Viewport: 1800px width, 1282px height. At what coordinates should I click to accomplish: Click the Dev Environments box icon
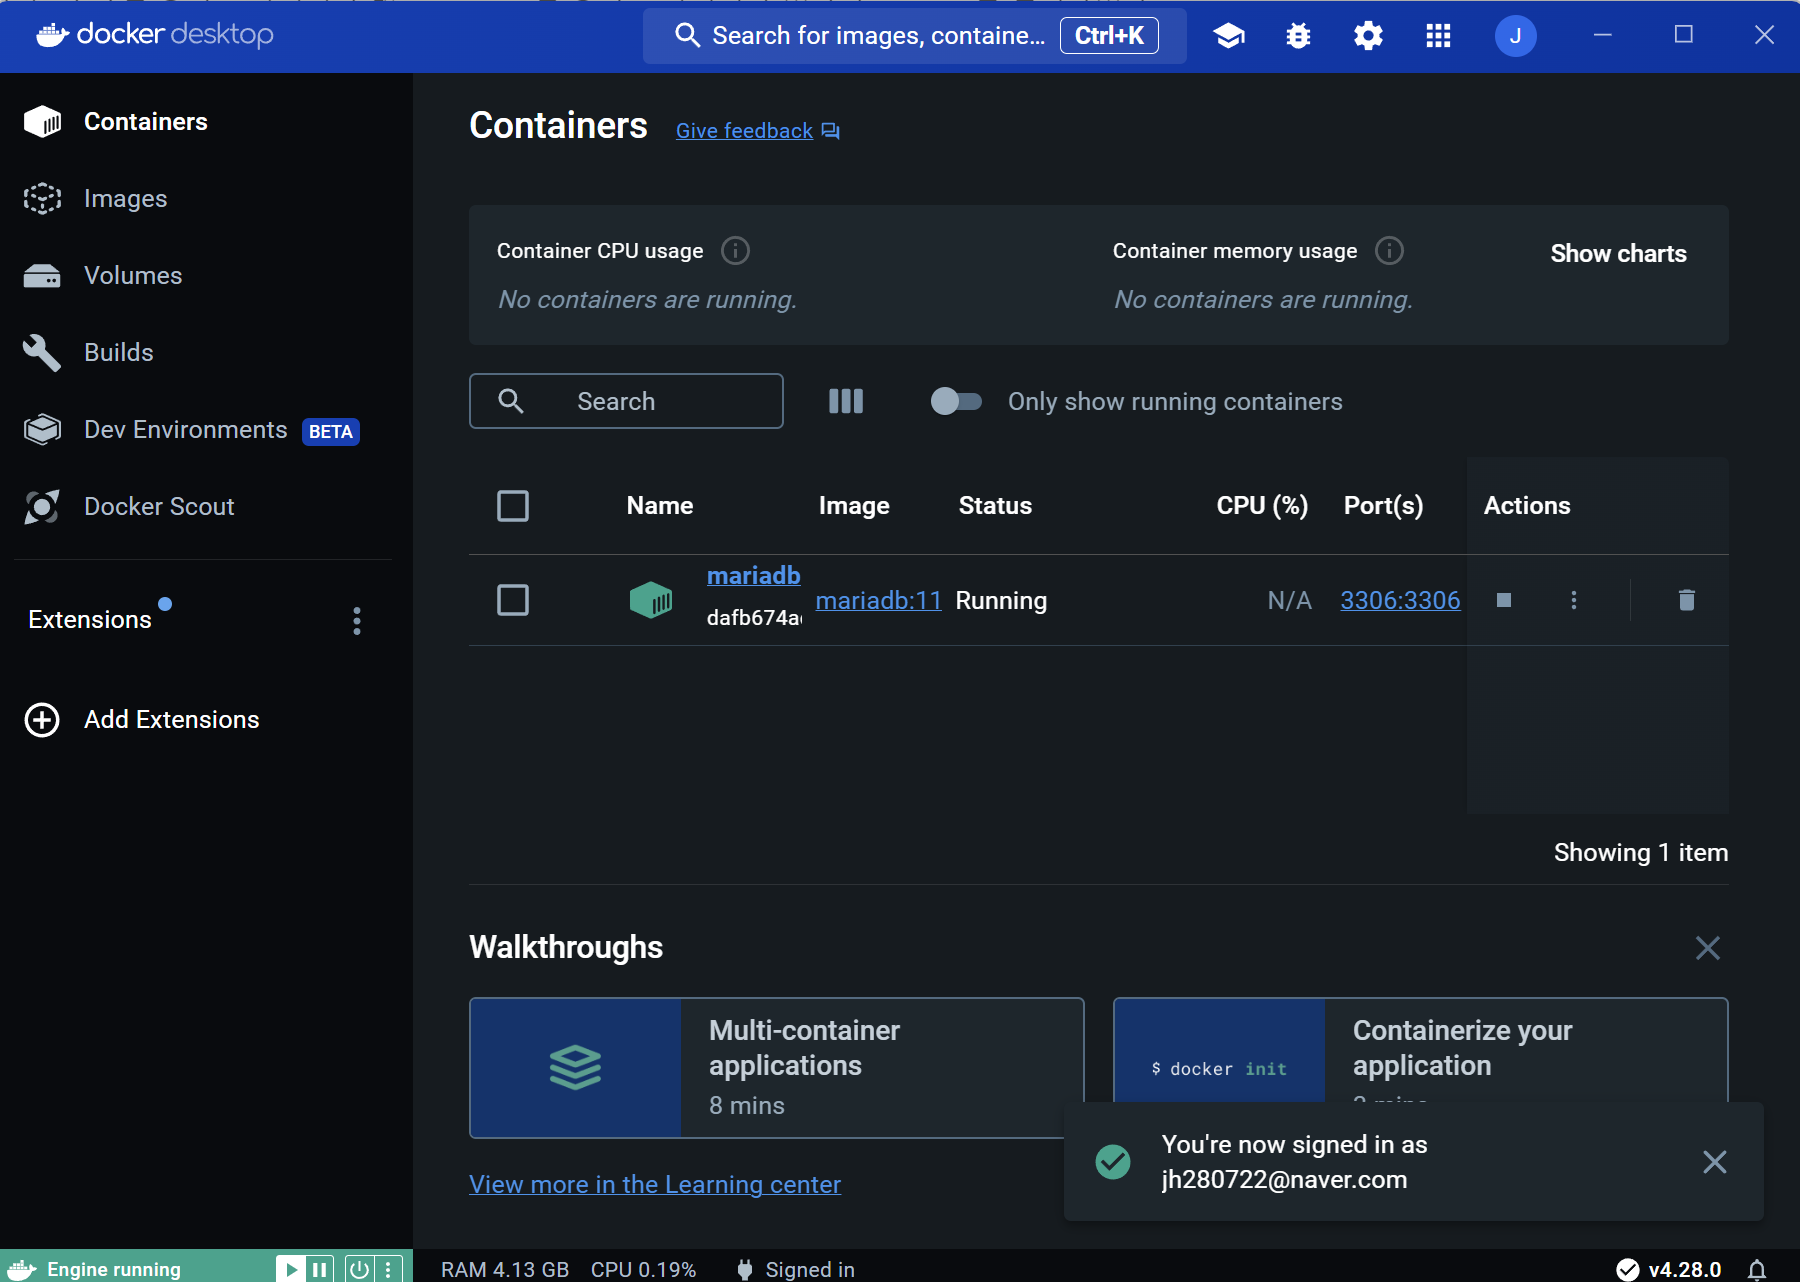(x=42, y=429)
